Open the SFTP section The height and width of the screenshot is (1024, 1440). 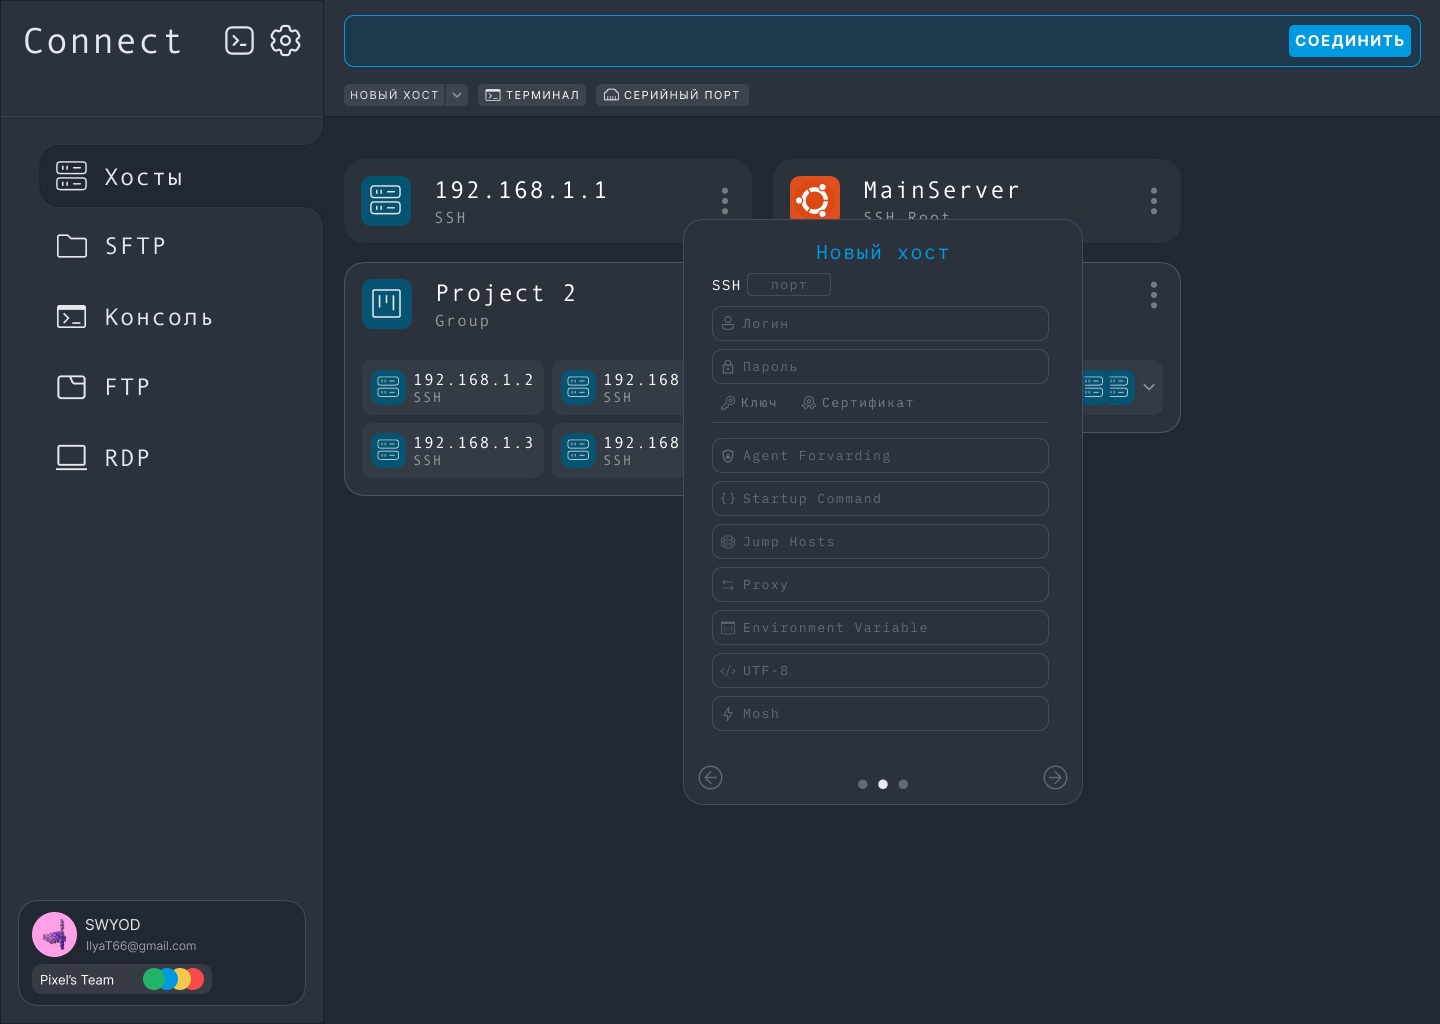coord(134,246)
